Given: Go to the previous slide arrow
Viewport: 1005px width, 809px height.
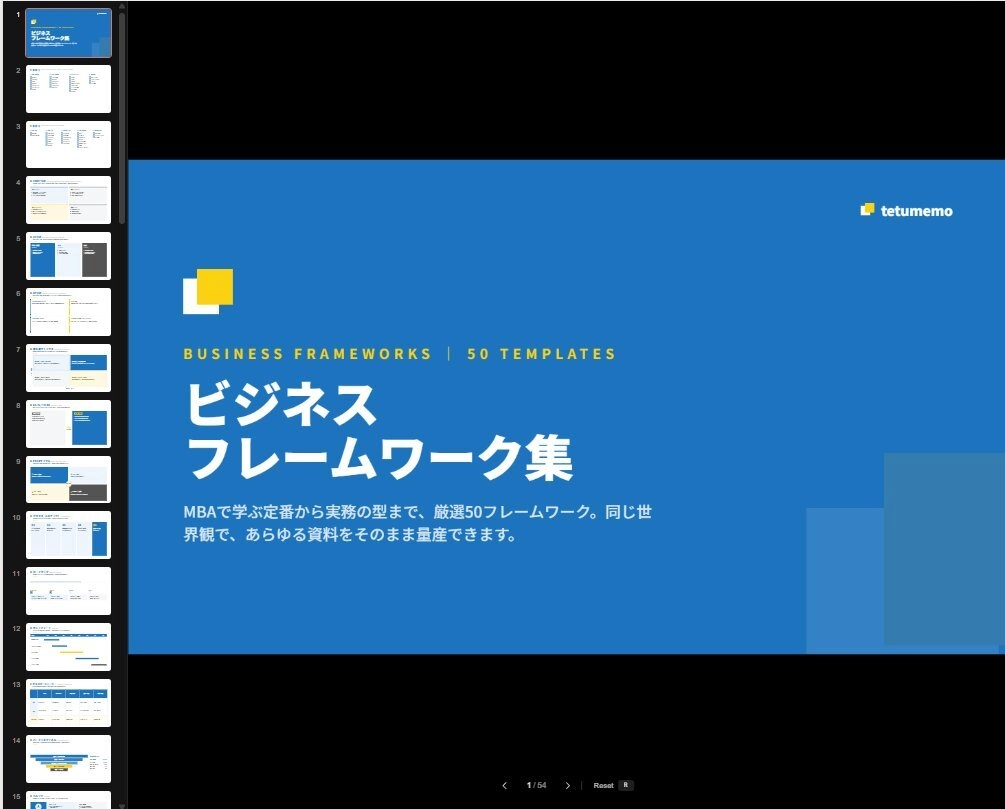Looking at the screenshot, I should [504, 785].
